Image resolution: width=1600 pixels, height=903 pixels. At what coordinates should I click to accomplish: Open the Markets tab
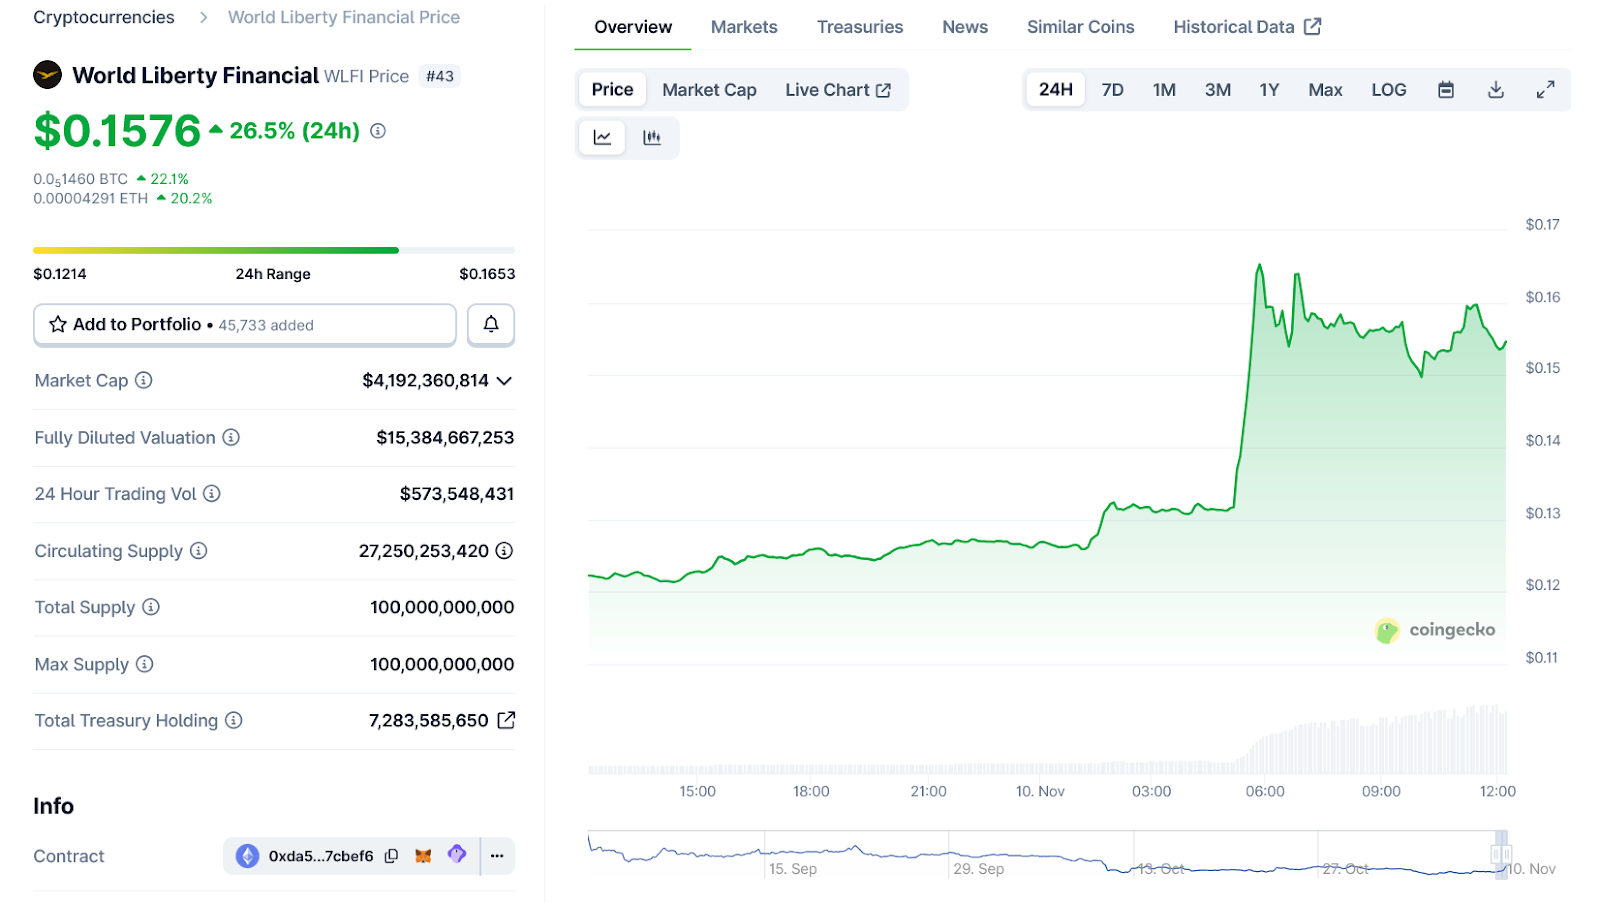pyautogui.click(x=743, y=27)
